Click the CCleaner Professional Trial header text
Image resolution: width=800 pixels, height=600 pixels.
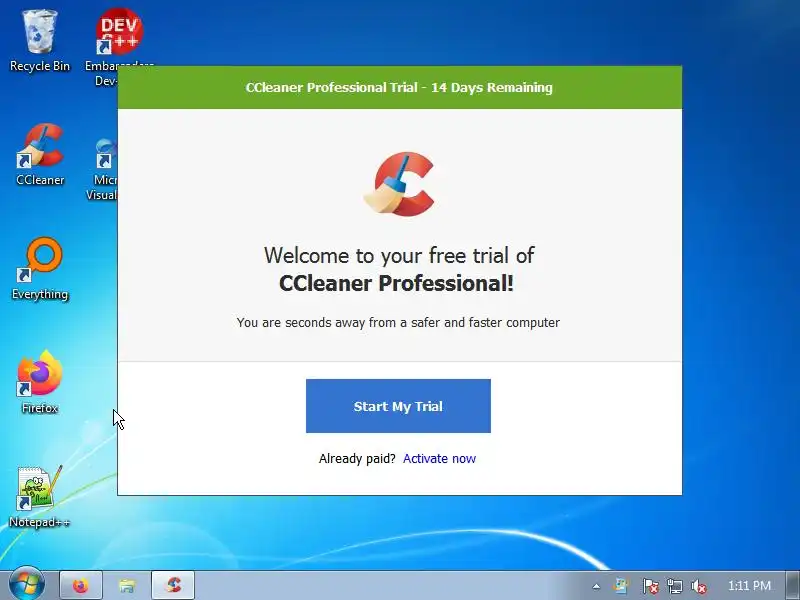coord(399,87)
